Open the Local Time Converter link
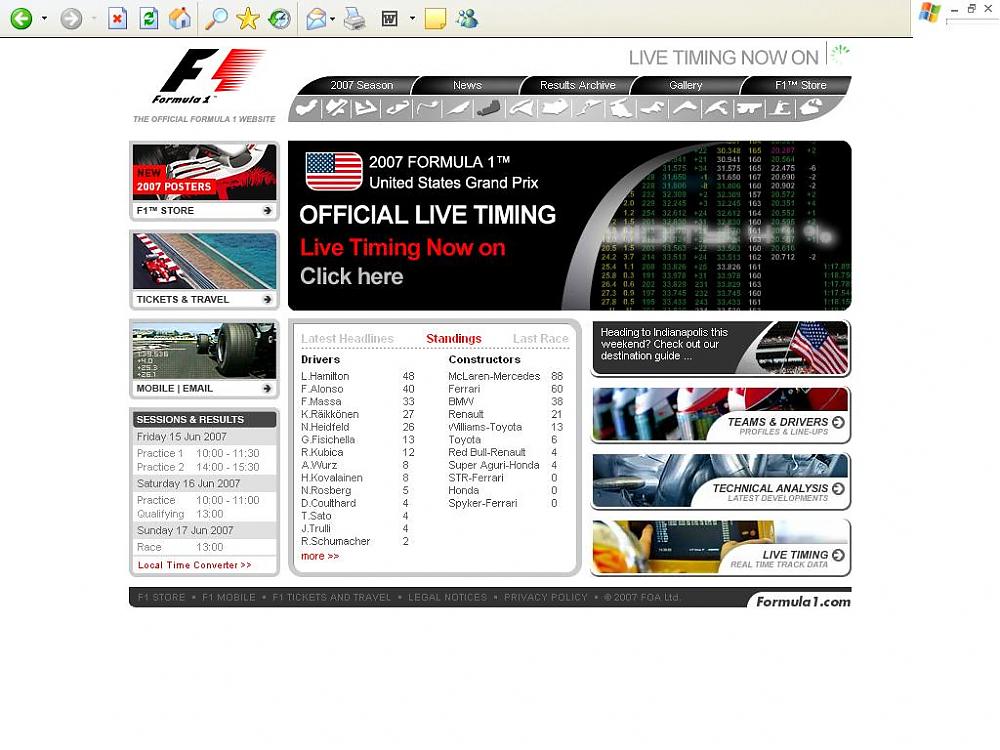This screenshot has height=750, width=1000. pos(194,565)
